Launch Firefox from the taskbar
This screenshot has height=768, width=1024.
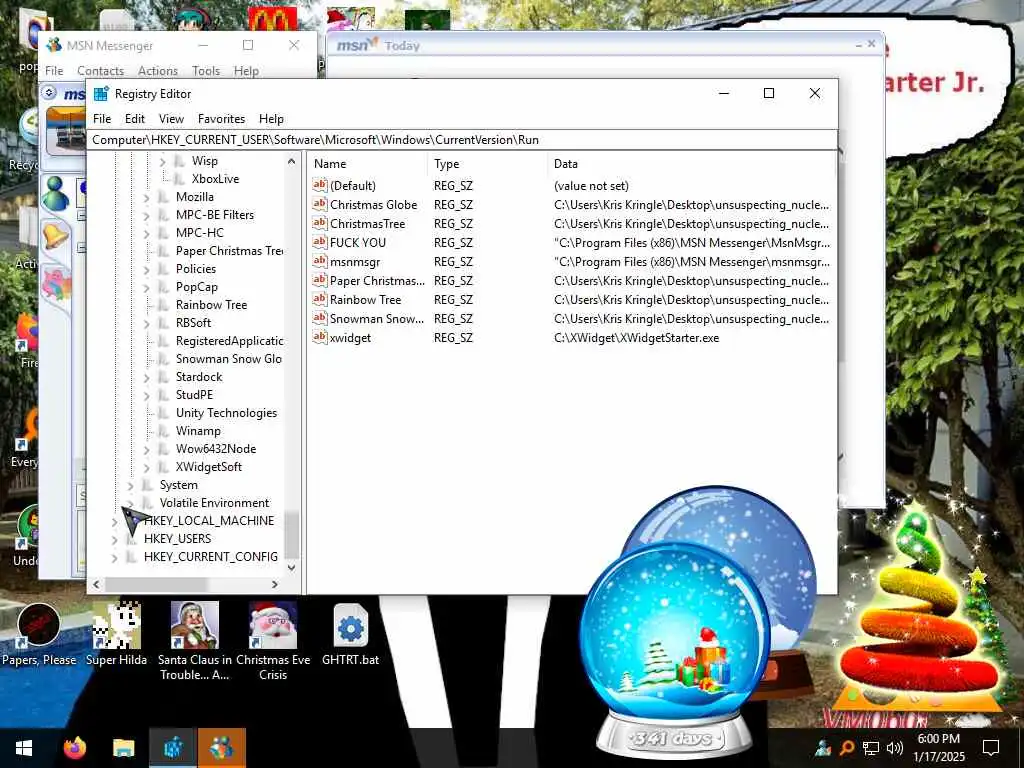coord(74,748)
